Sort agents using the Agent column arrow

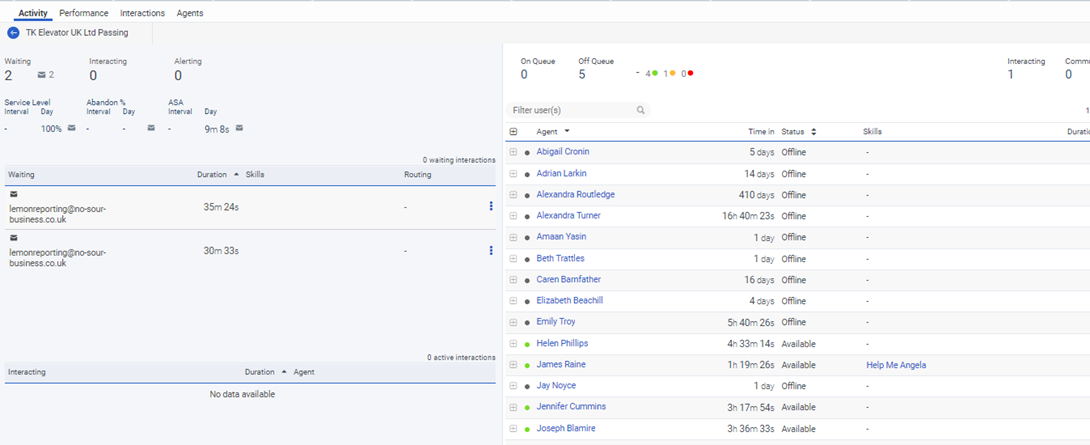(567, 132)
